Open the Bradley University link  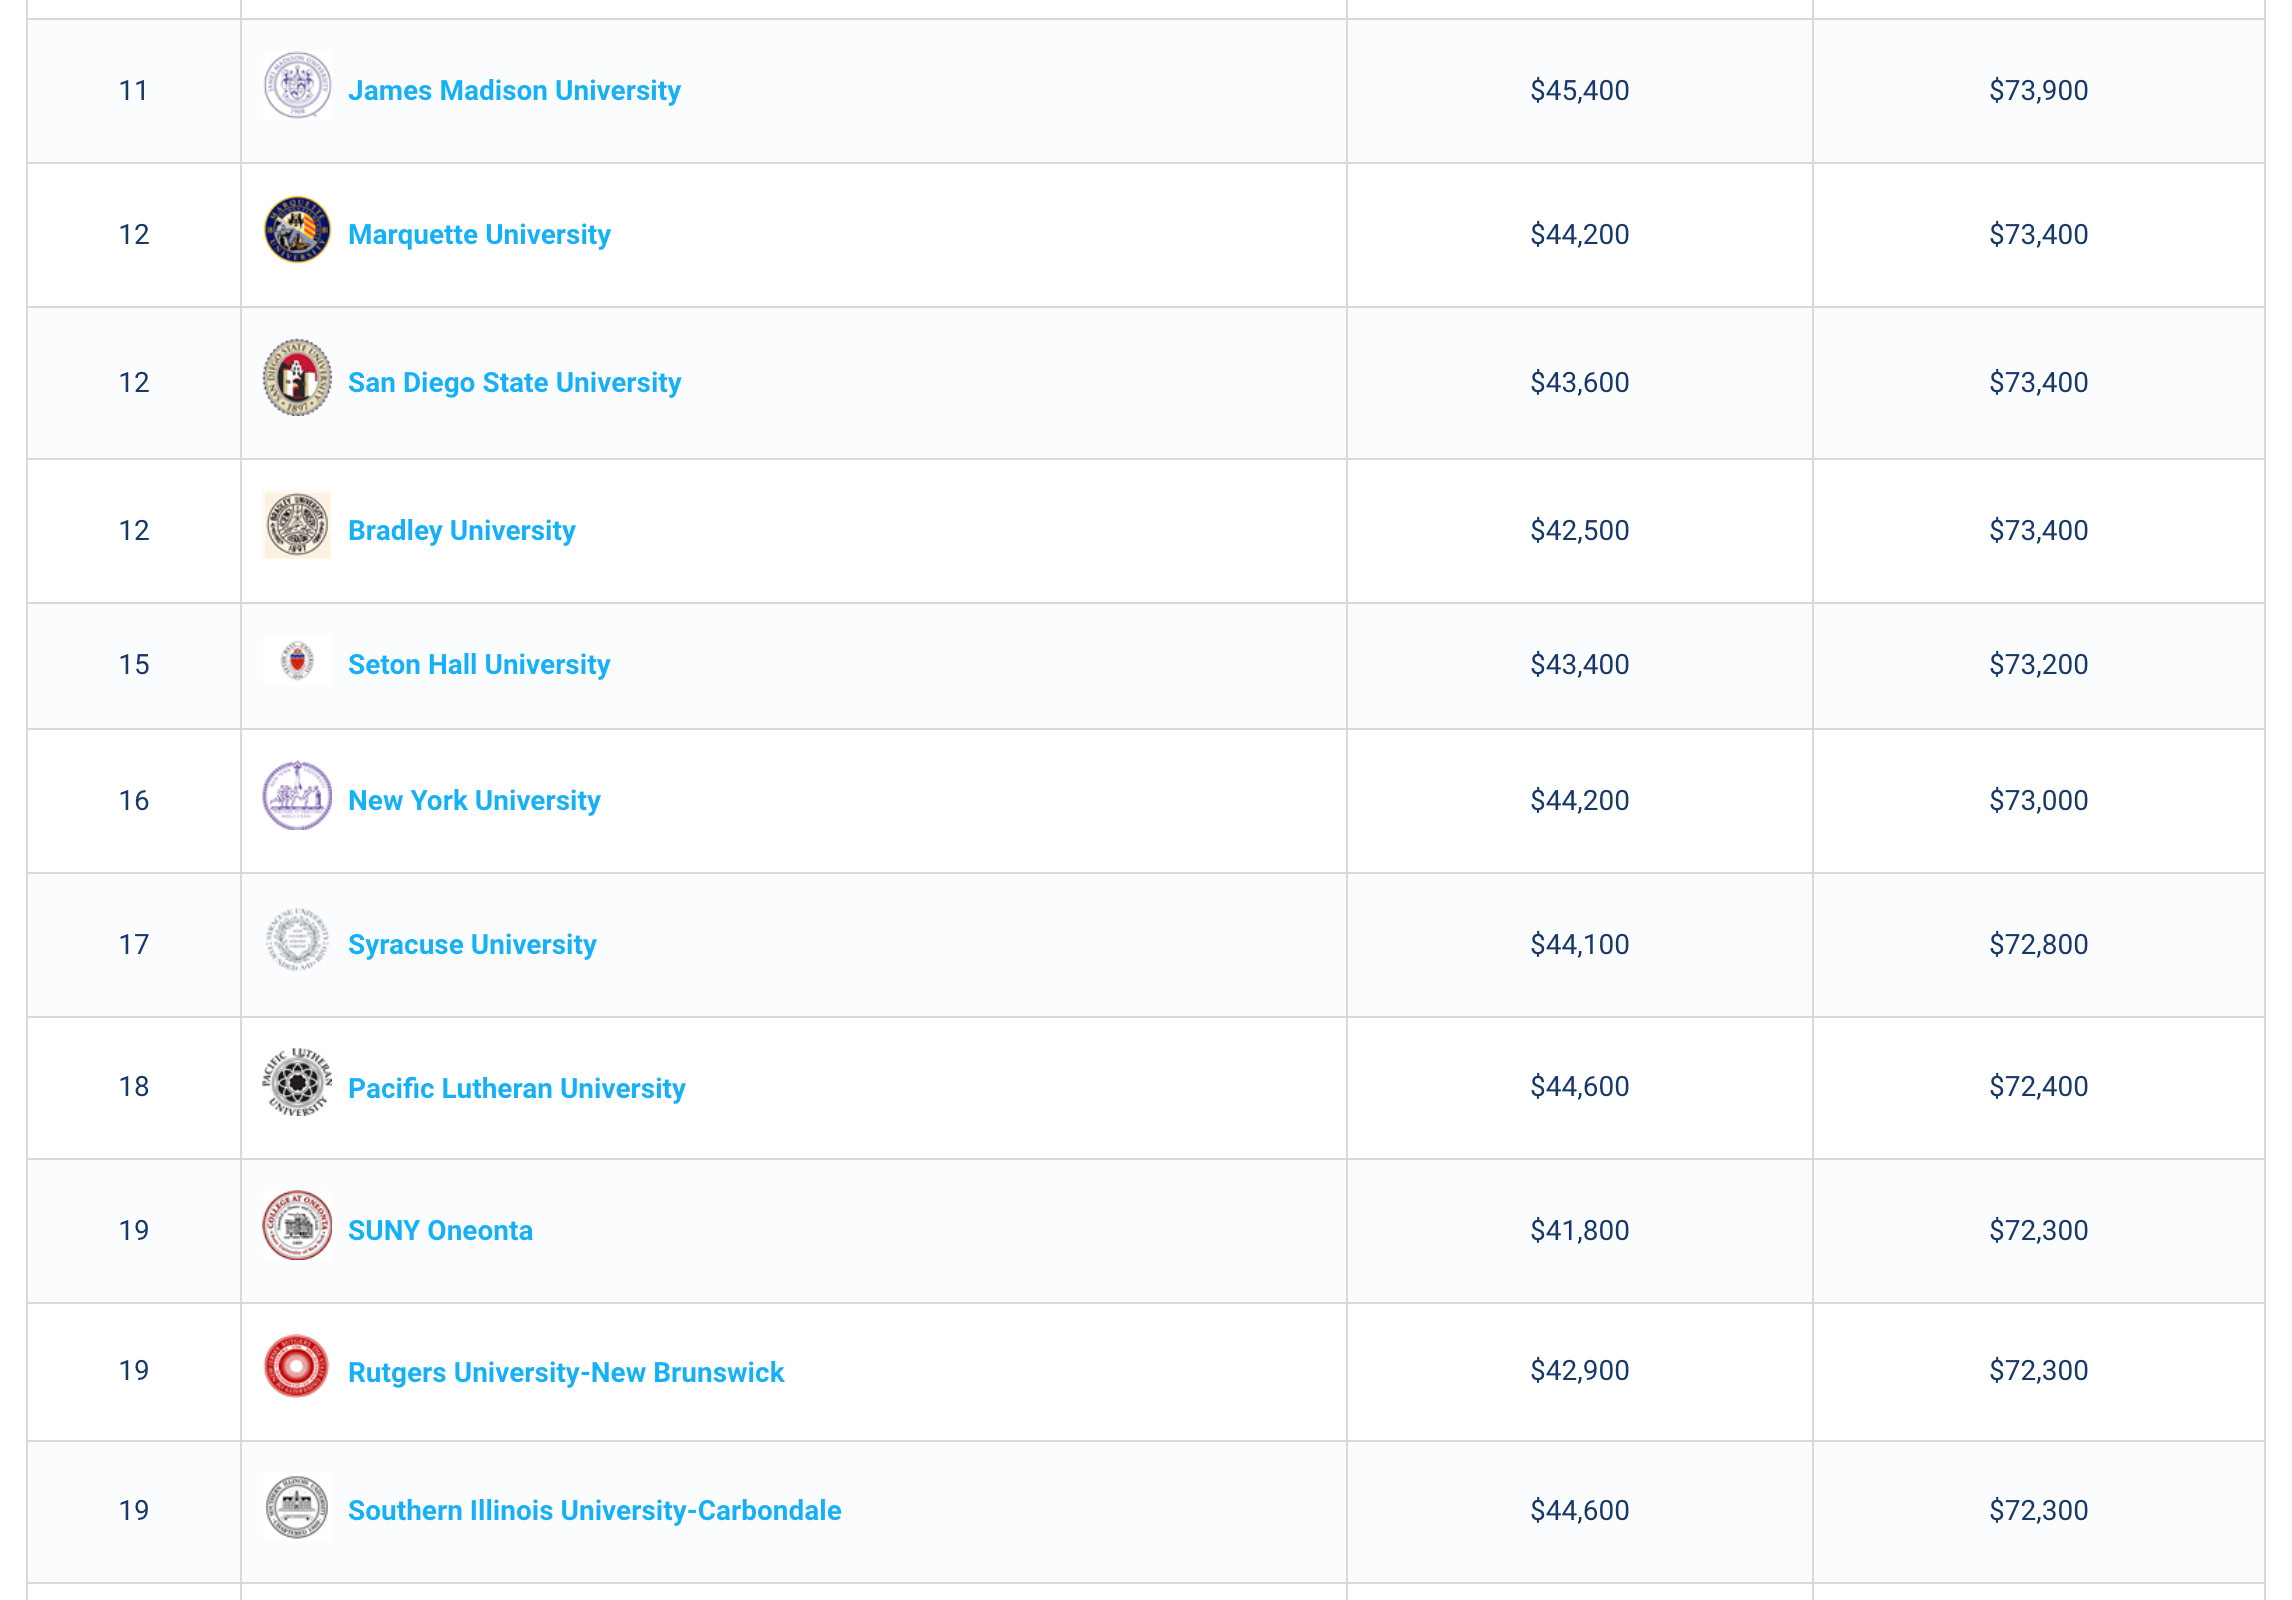(x=461, y=531)
